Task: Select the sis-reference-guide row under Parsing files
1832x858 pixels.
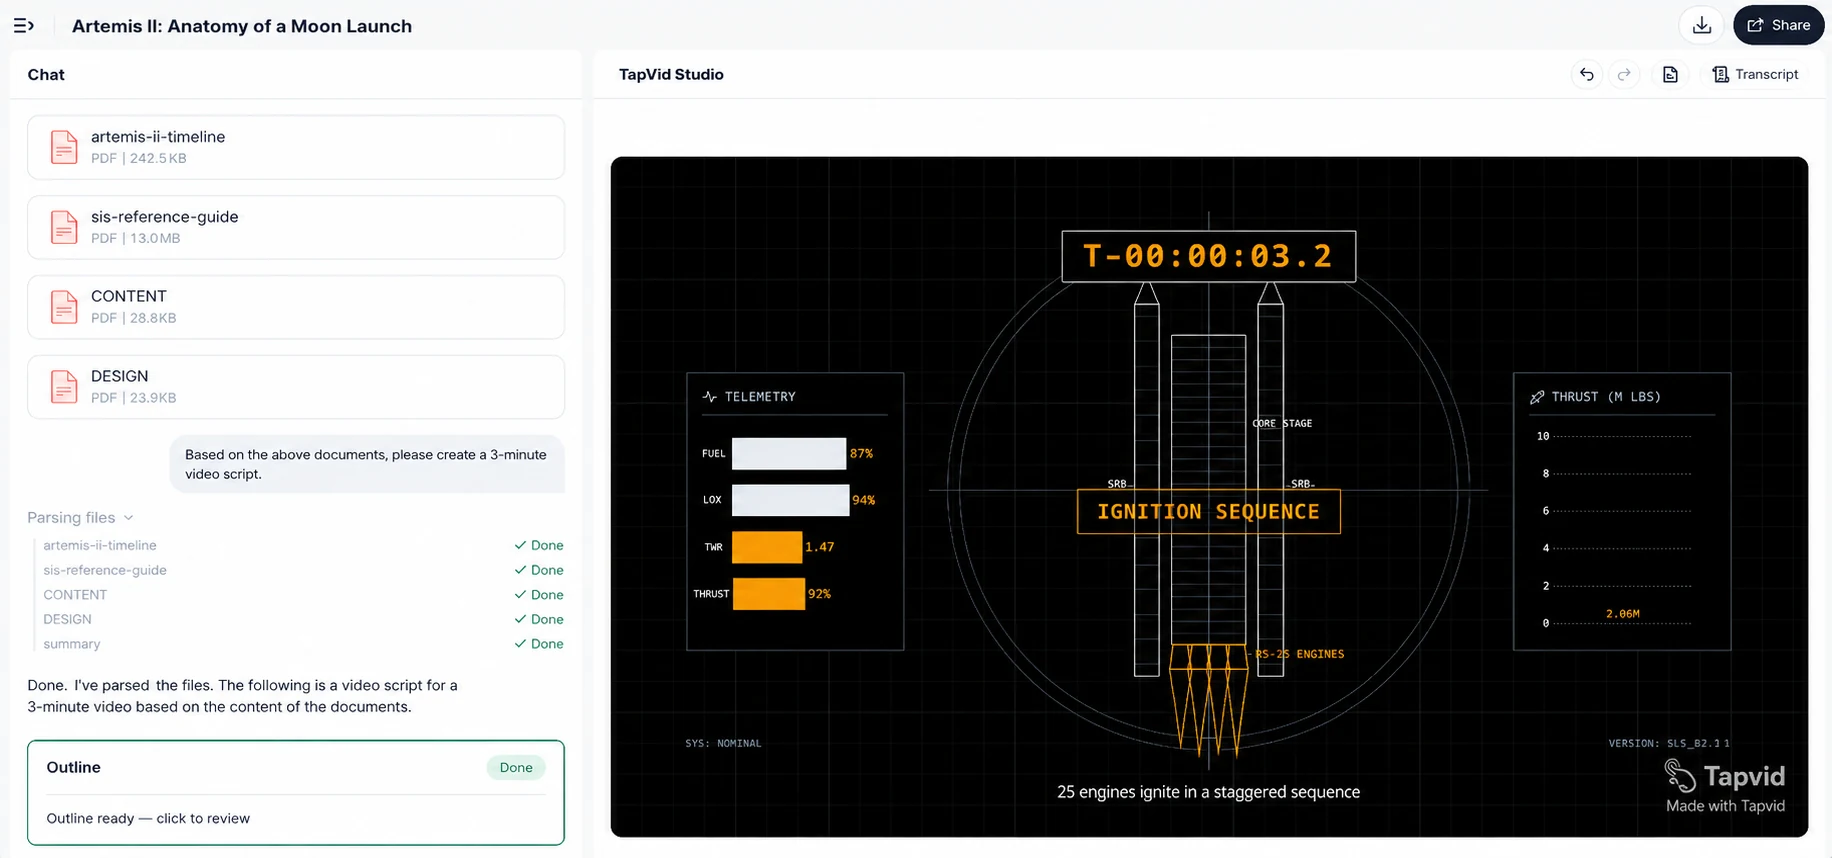Action: coord(303,570)
